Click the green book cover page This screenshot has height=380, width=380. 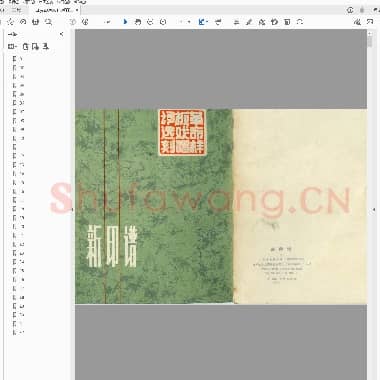pyautogui.click(x=154, y=206)
